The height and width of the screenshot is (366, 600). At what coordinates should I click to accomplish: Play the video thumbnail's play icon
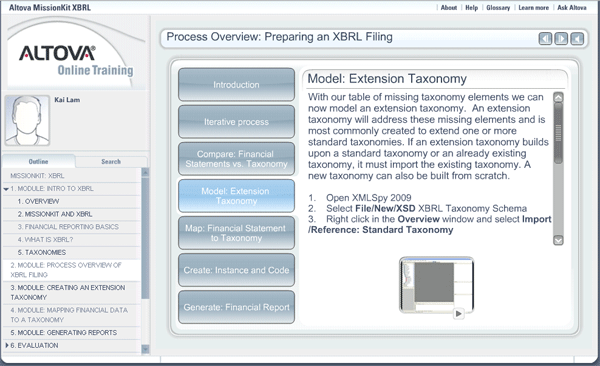(x=458, y=314)
